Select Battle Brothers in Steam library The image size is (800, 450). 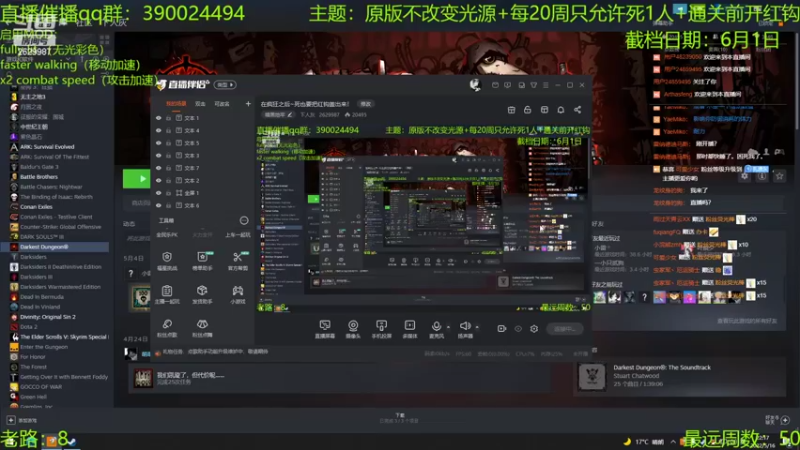click(39, 177)
